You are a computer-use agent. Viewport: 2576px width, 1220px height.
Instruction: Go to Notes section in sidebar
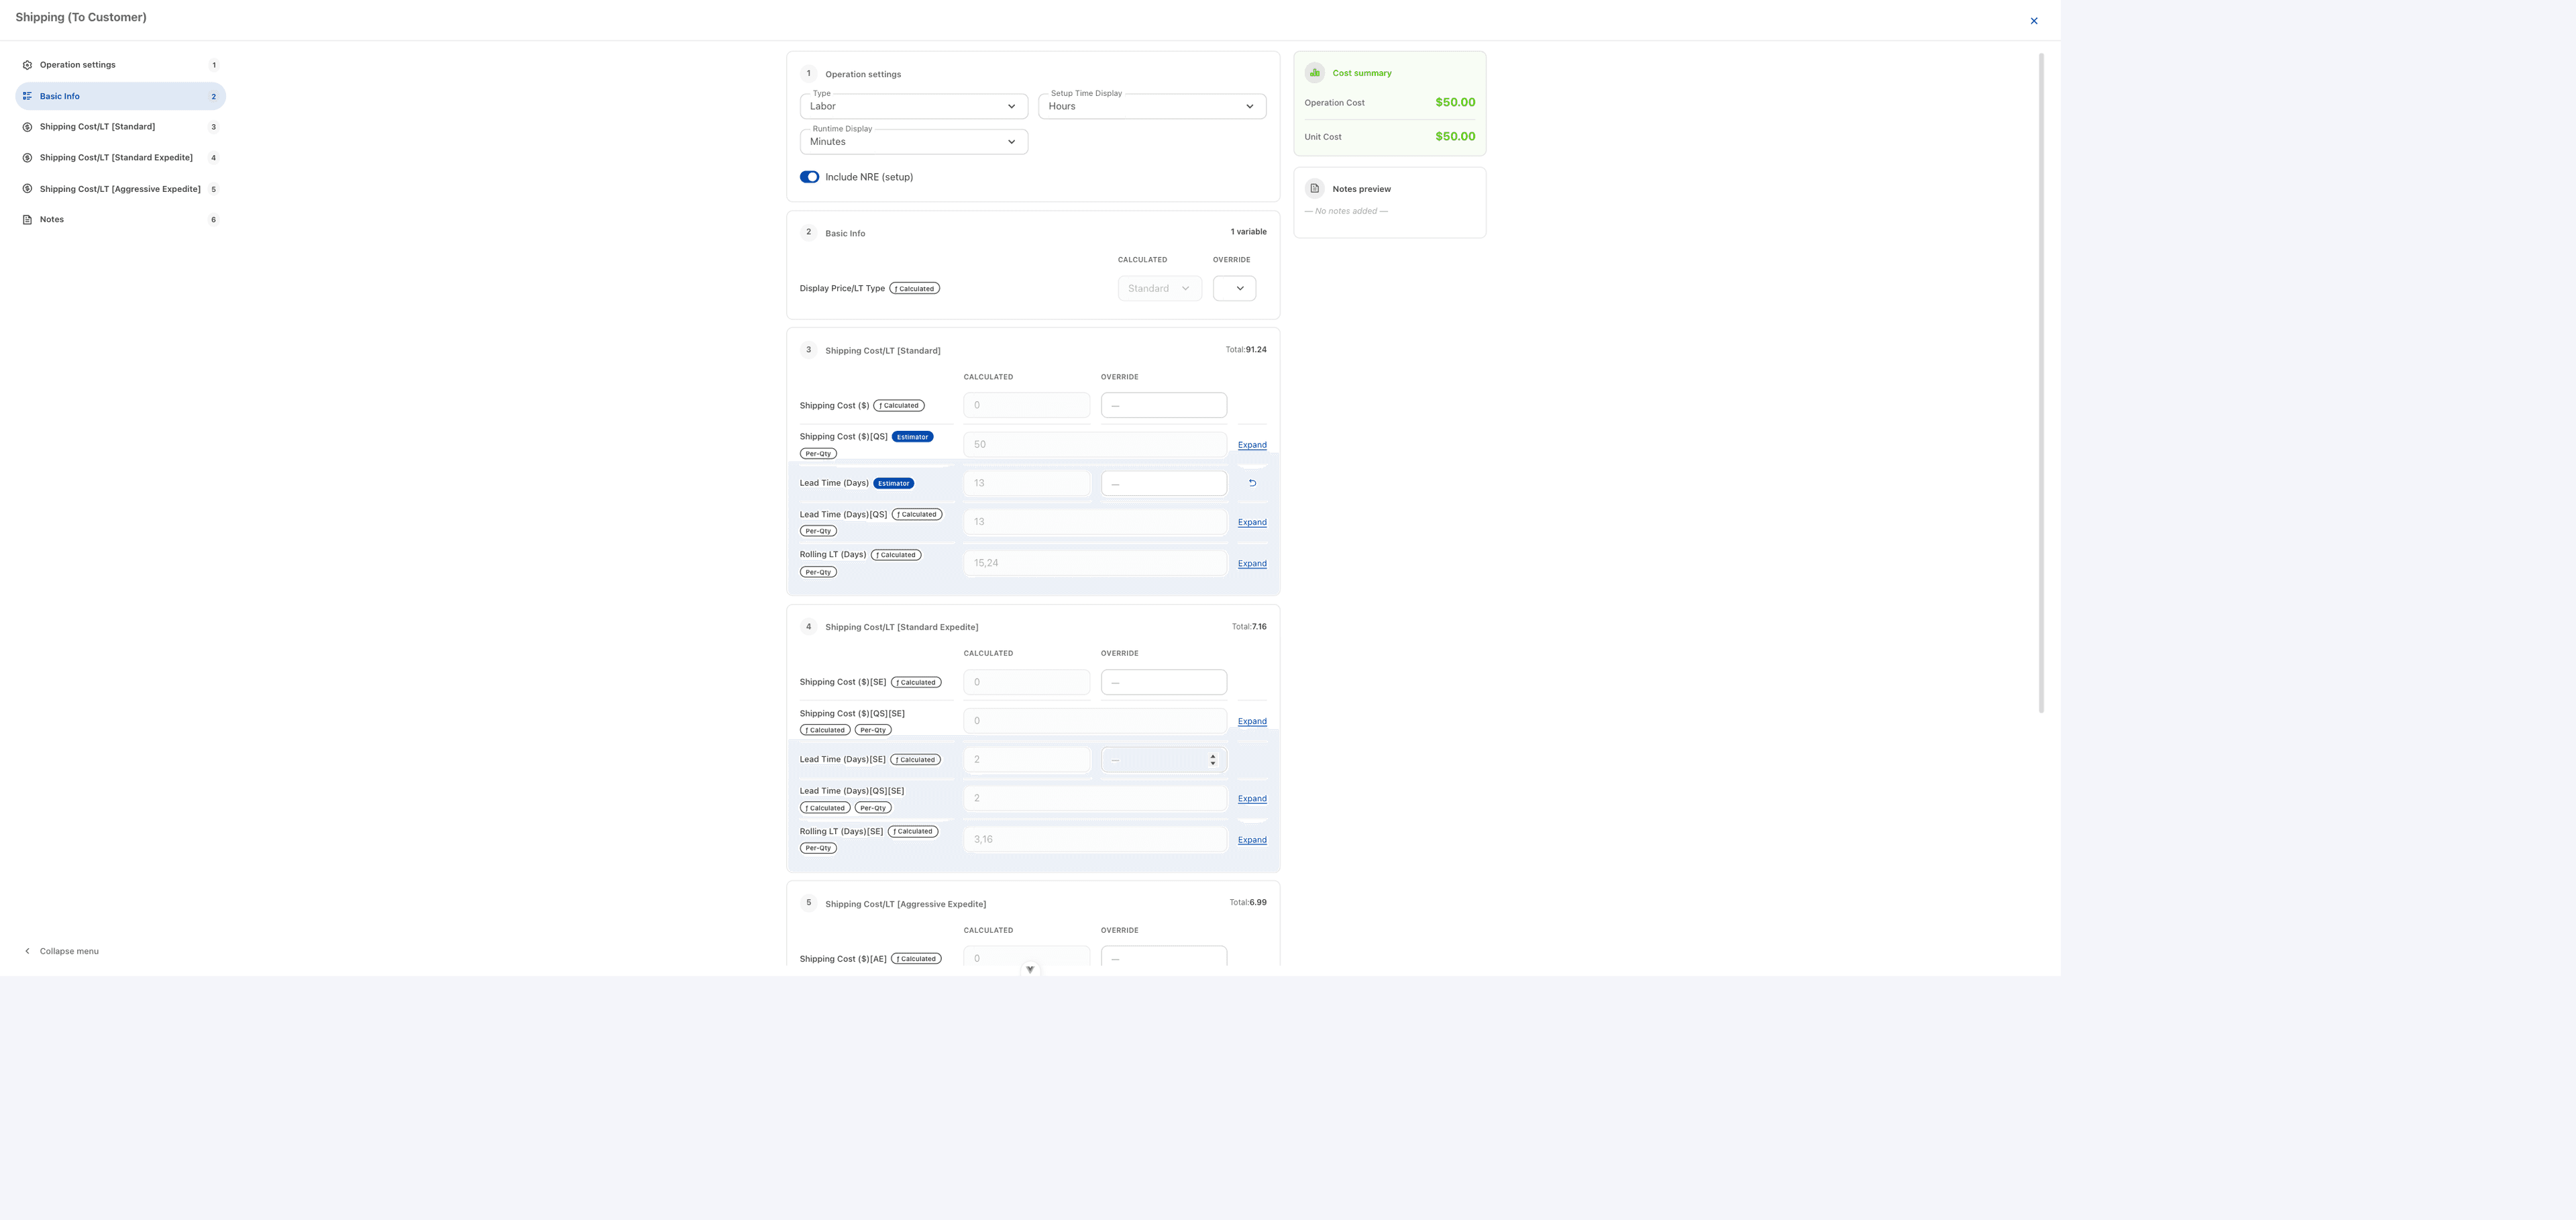pos(120,220)
